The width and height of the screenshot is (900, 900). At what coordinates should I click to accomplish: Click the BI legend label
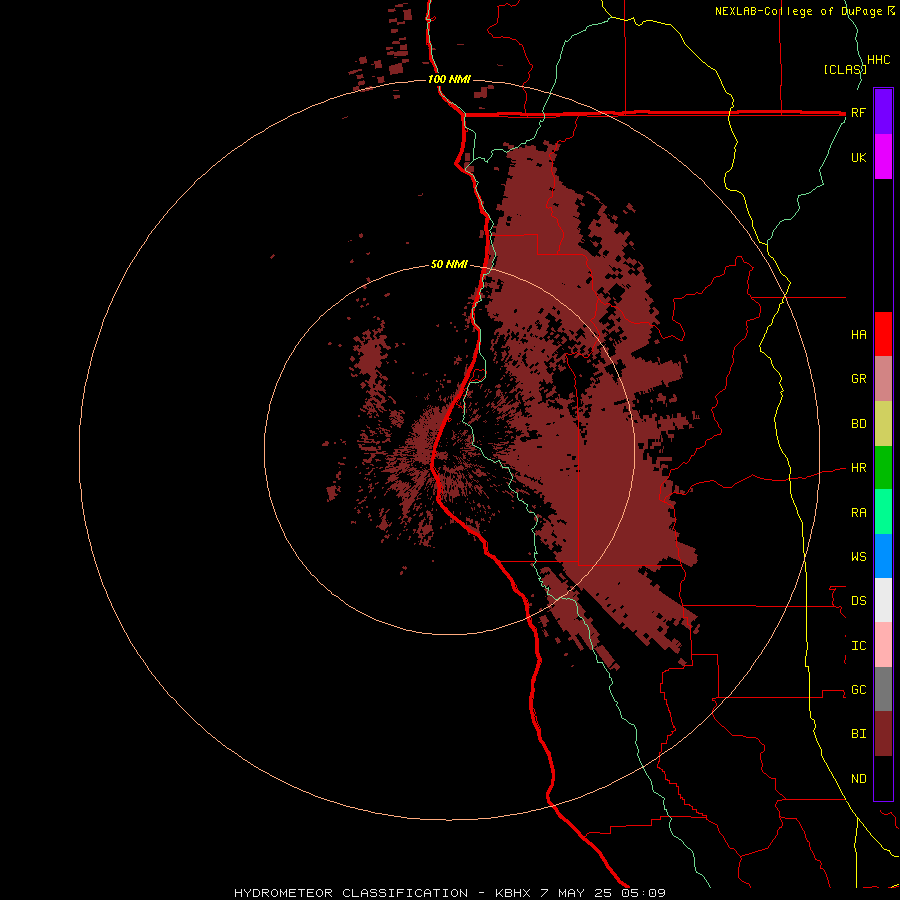pyautogui.click(x=858, y=734)
